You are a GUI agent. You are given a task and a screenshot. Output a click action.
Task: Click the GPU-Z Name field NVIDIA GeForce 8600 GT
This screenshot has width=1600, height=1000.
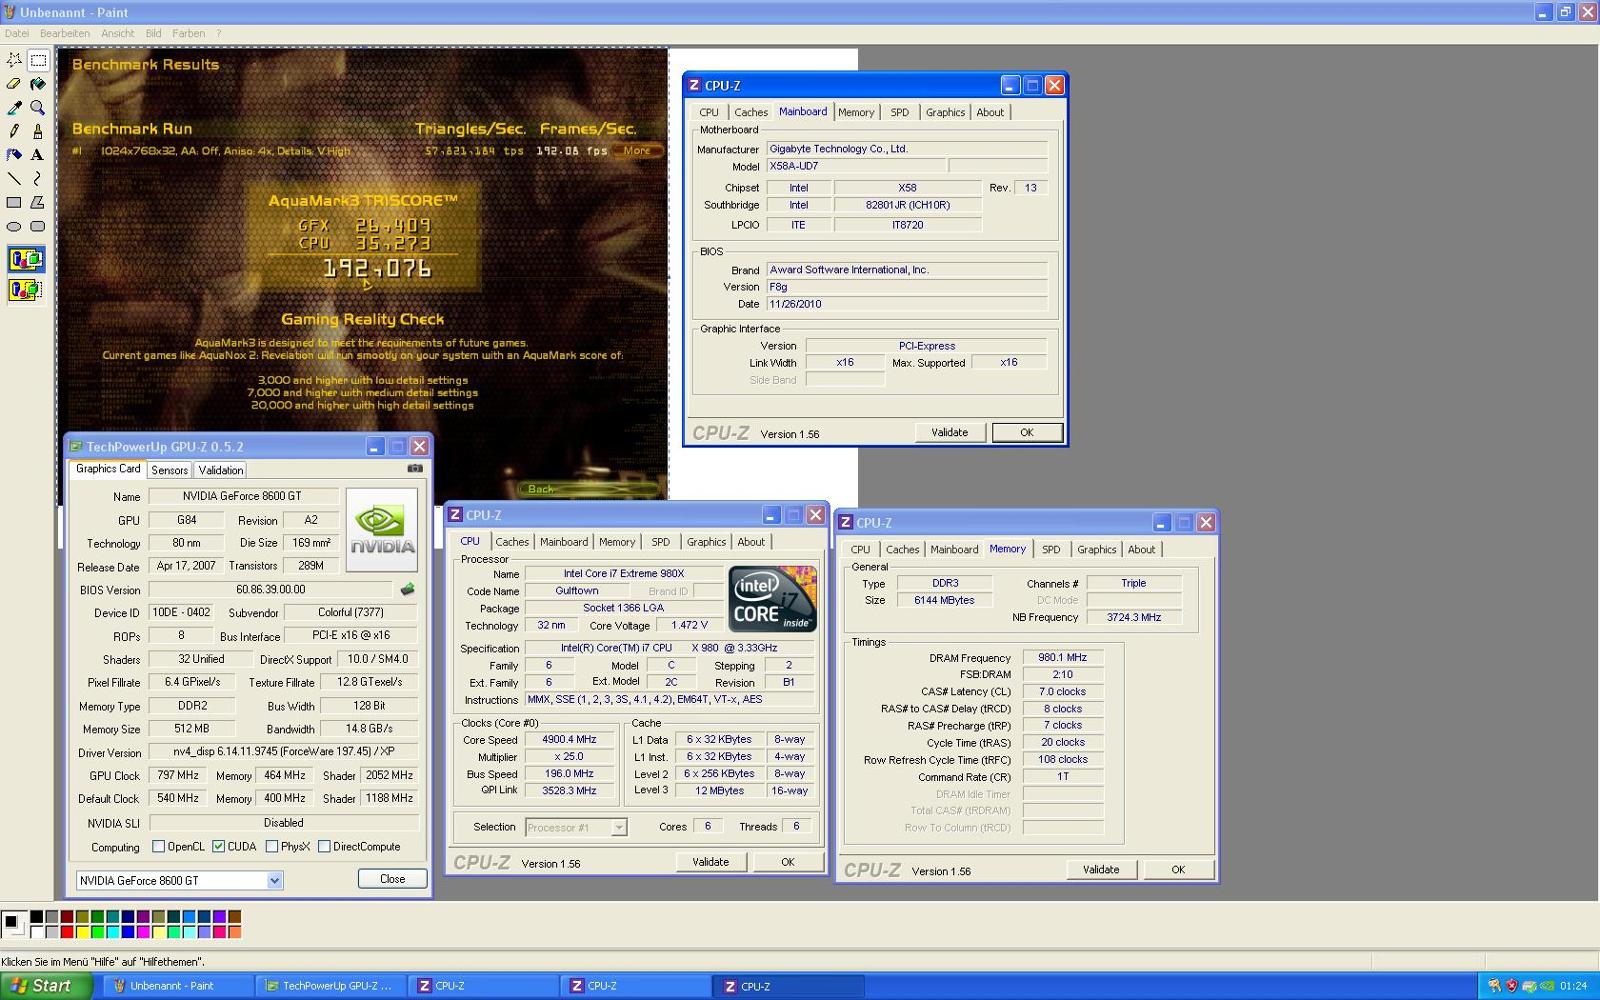242,496
